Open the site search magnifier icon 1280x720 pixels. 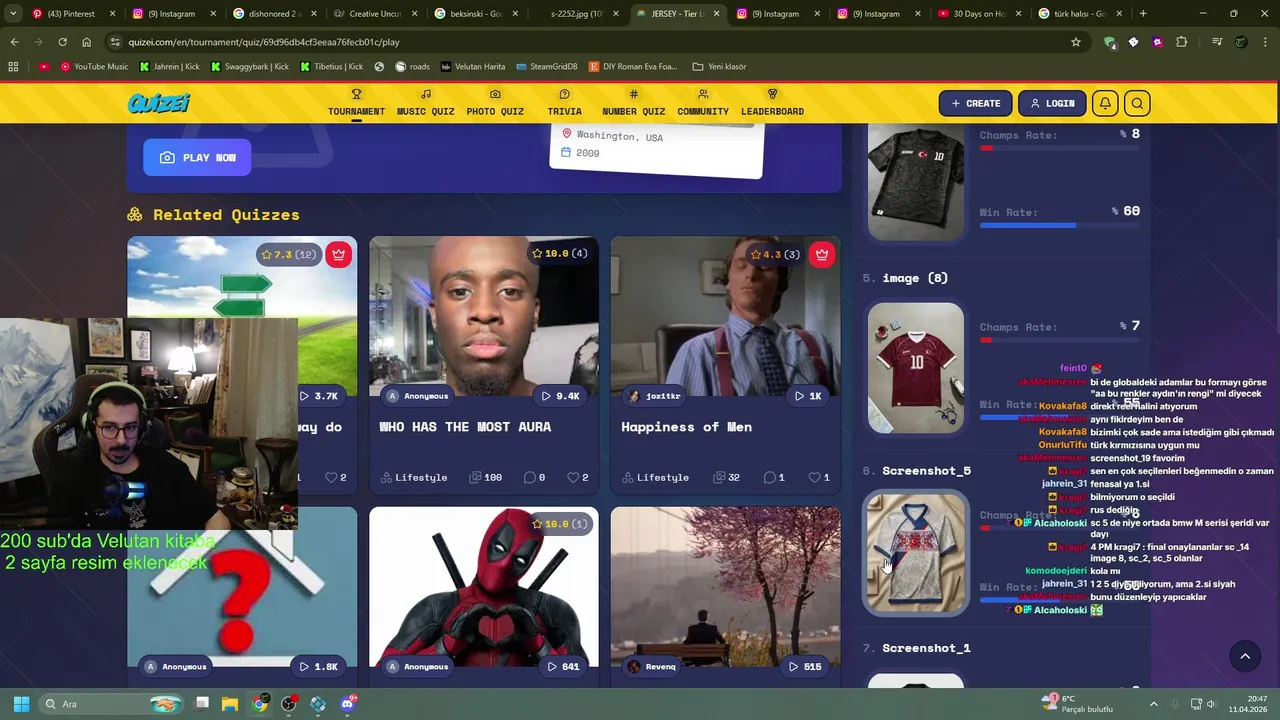(x=1137, y=103)
